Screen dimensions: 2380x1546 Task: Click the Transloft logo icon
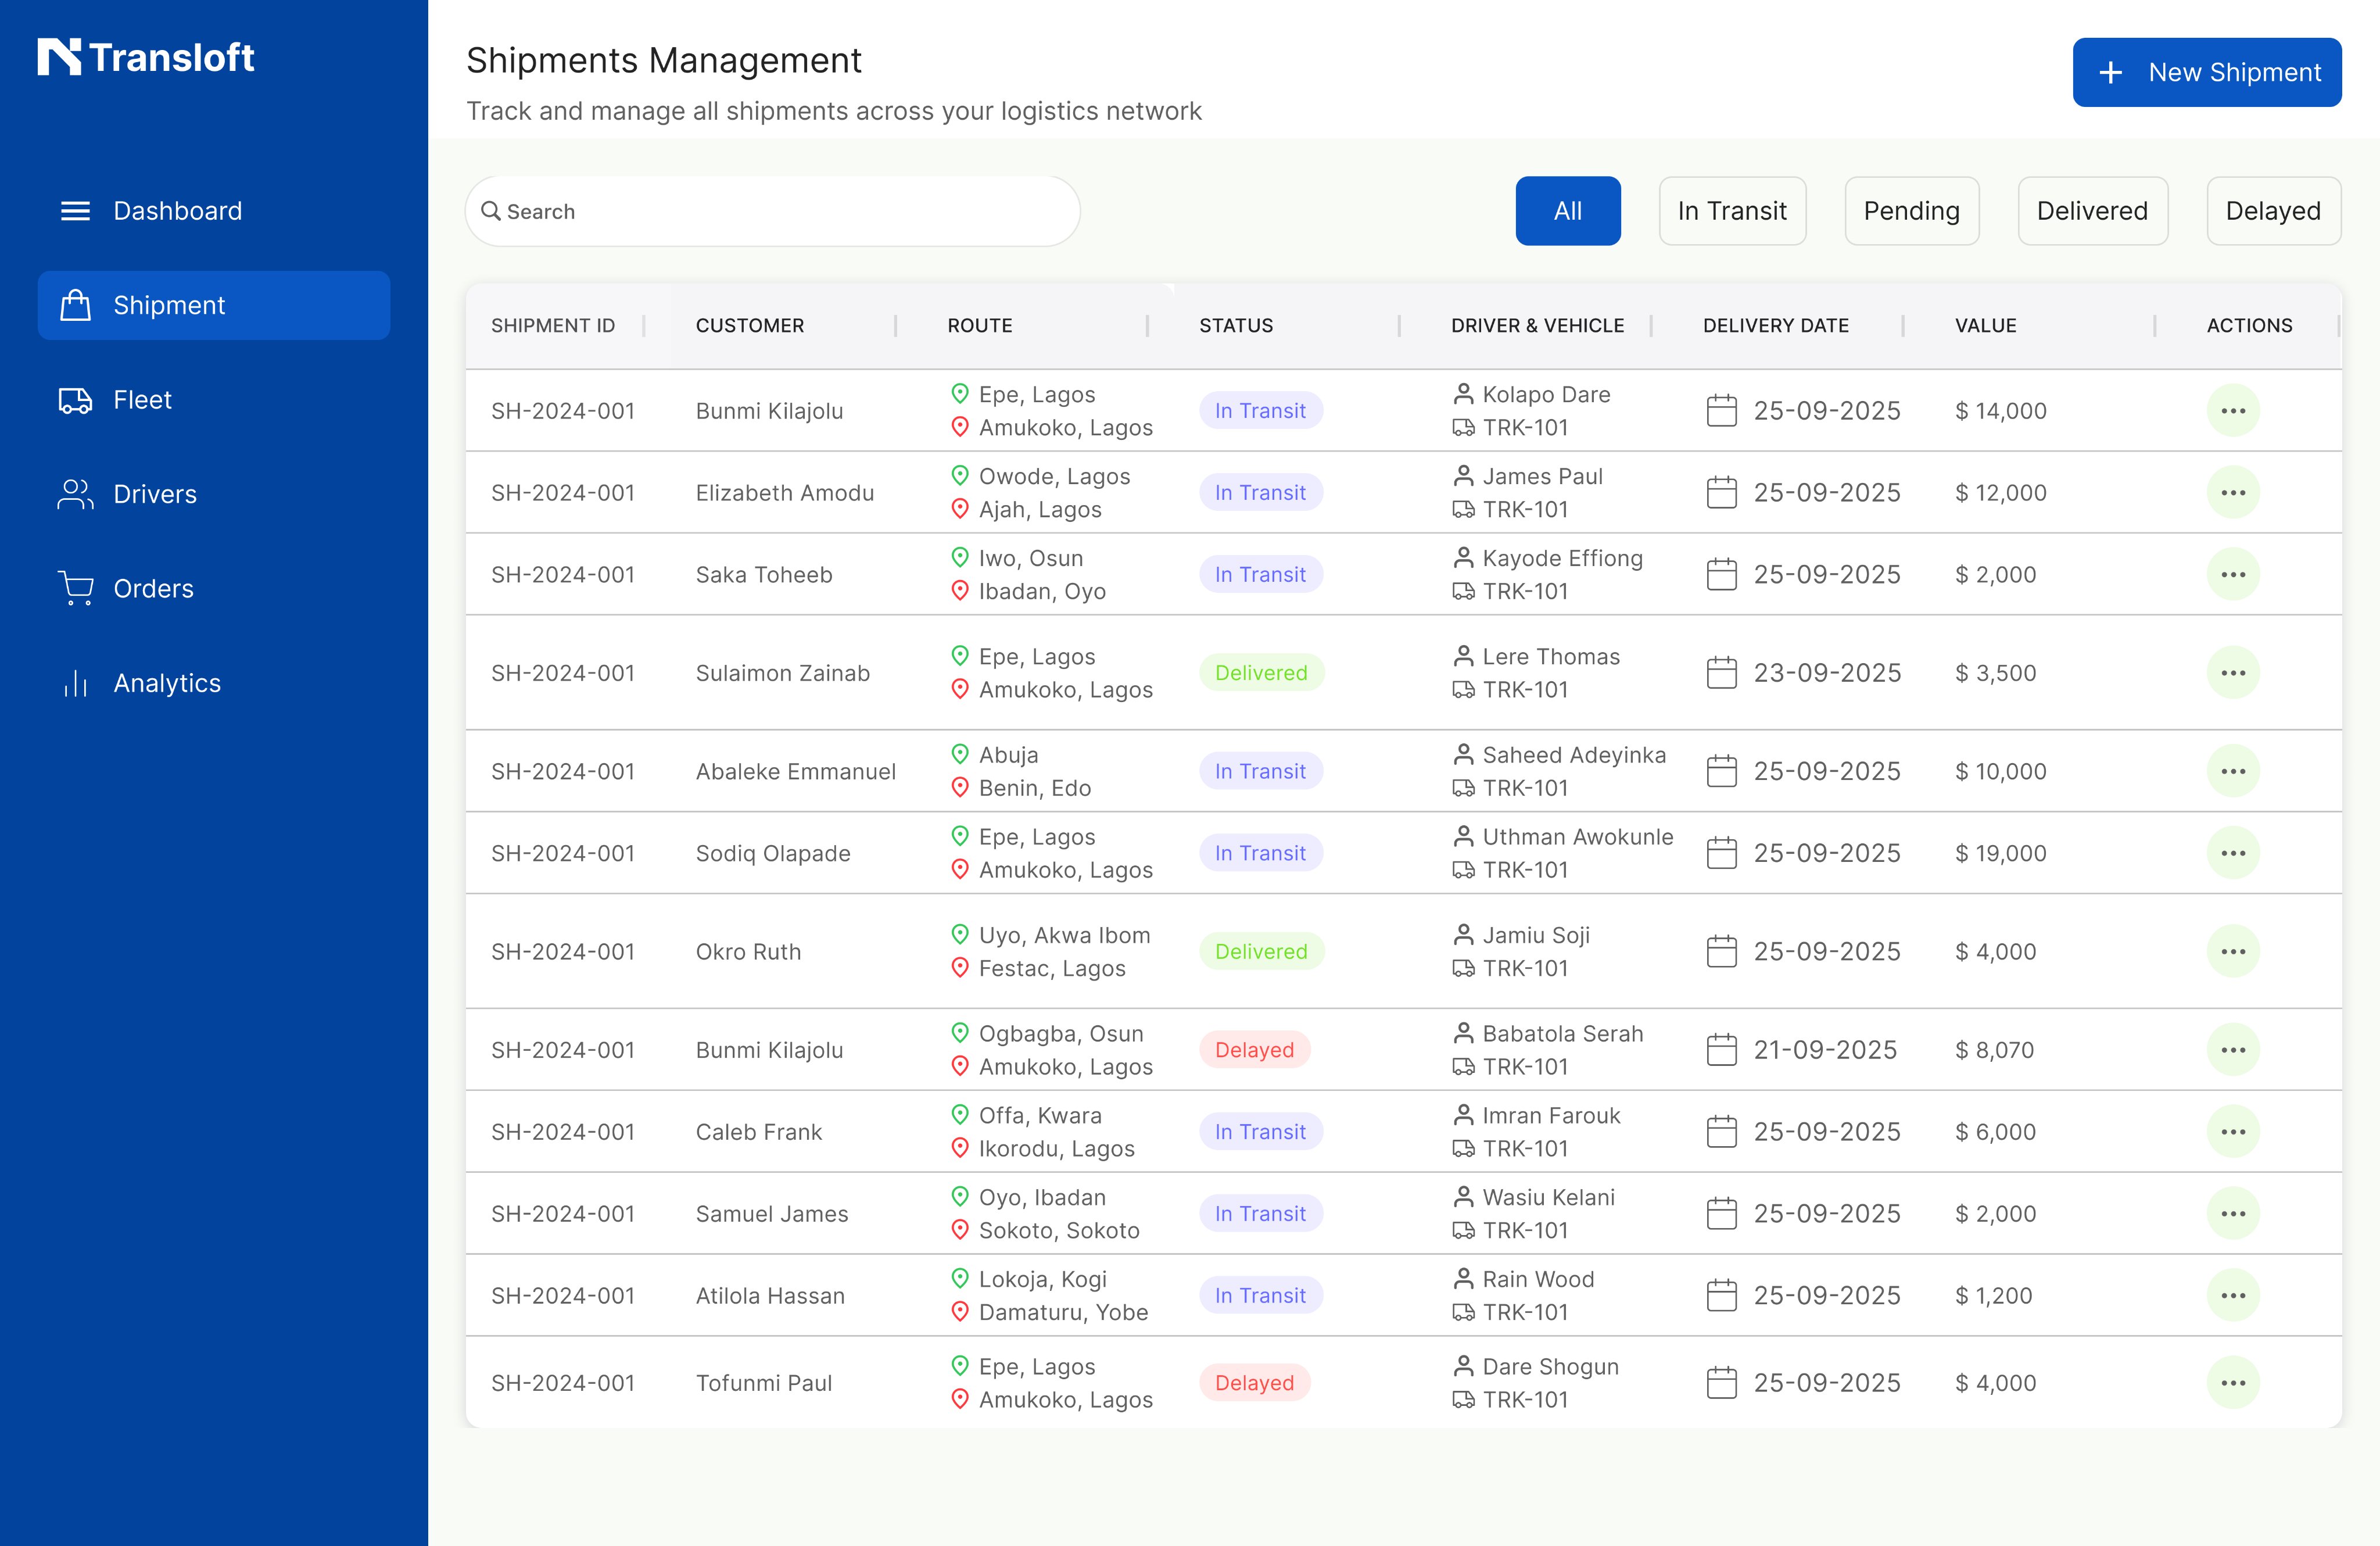tap(59, 57)
